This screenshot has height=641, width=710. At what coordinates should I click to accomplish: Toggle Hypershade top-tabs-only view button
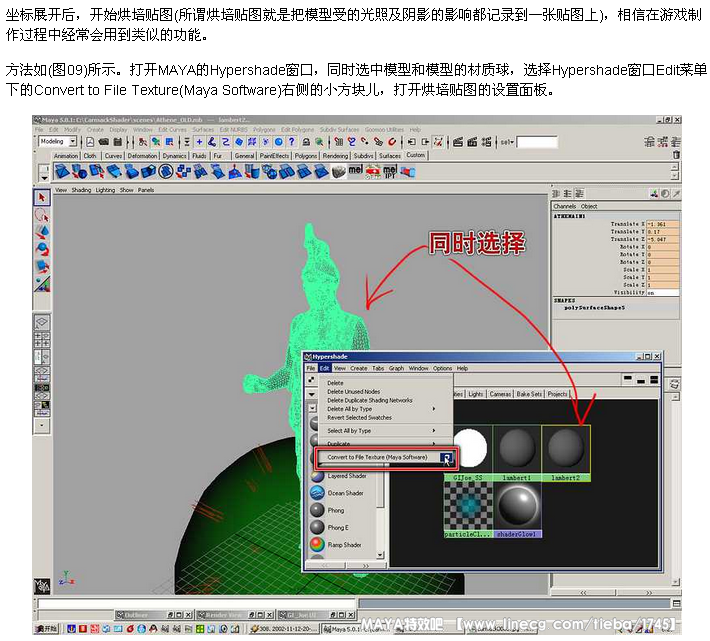tap(628, 379)
